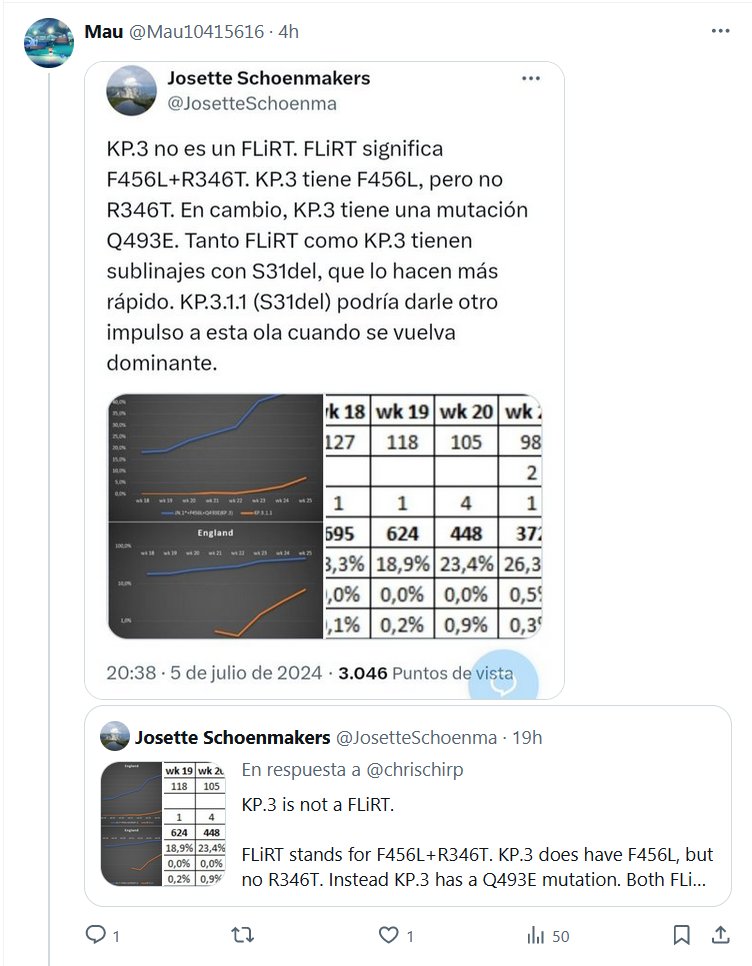Open Mau's display name link
This screenshot has height=966, width=752.
pyautogui.click(x=103, y=31)
